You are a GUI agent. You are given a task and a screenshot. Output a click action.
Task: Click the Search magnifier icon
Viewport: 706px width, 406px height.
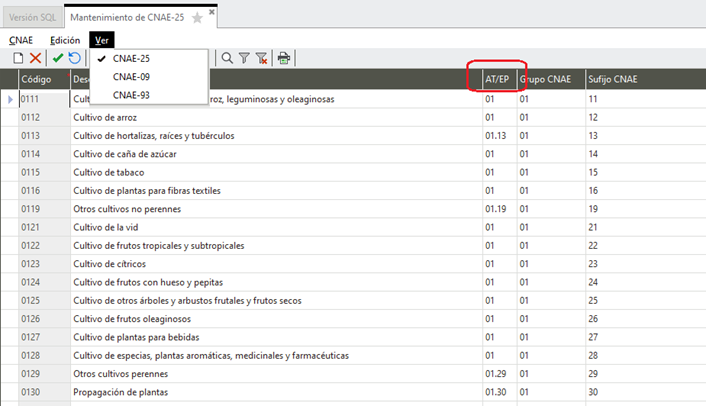click(x=227, y=59)
